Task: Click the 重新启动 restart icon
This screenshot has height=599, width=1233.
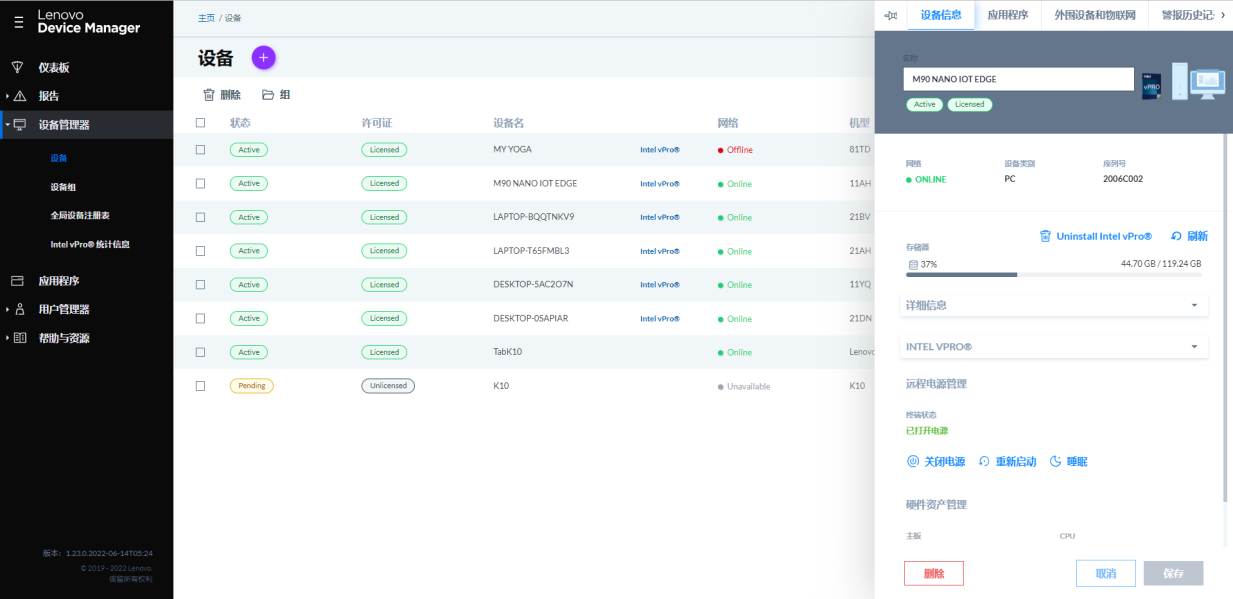Action: pyautogui.click(x=984, y=461)
